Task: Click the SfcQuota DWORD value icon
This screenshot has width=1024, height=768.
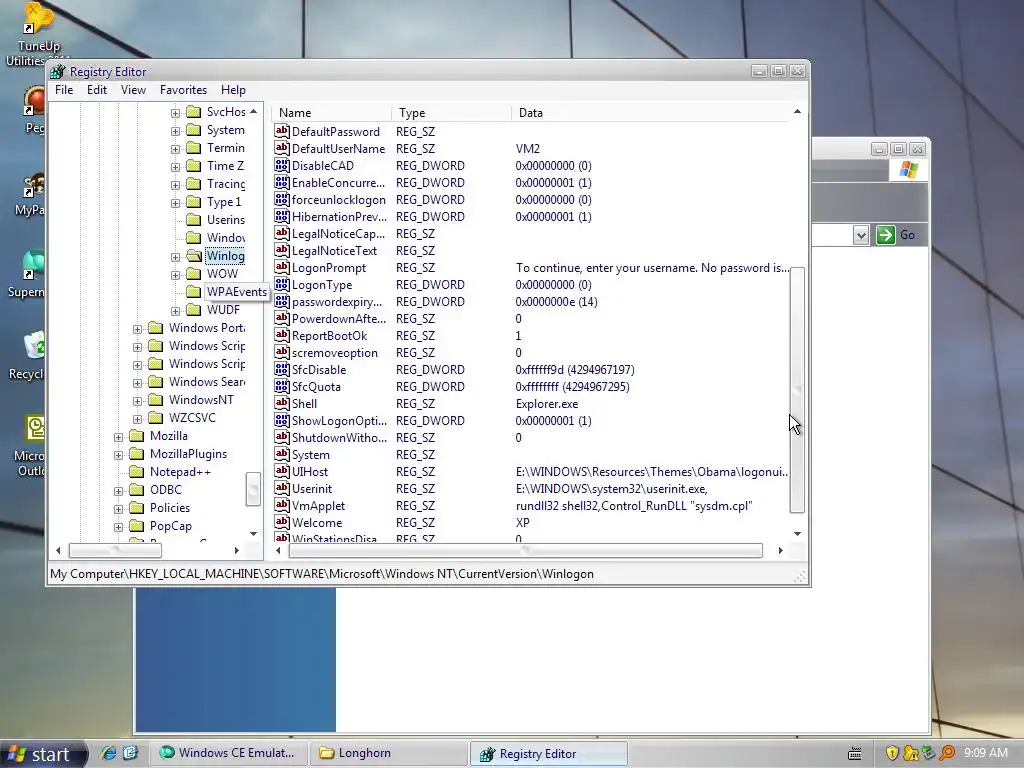Action: pyautogui.click(x=281, y=385)
